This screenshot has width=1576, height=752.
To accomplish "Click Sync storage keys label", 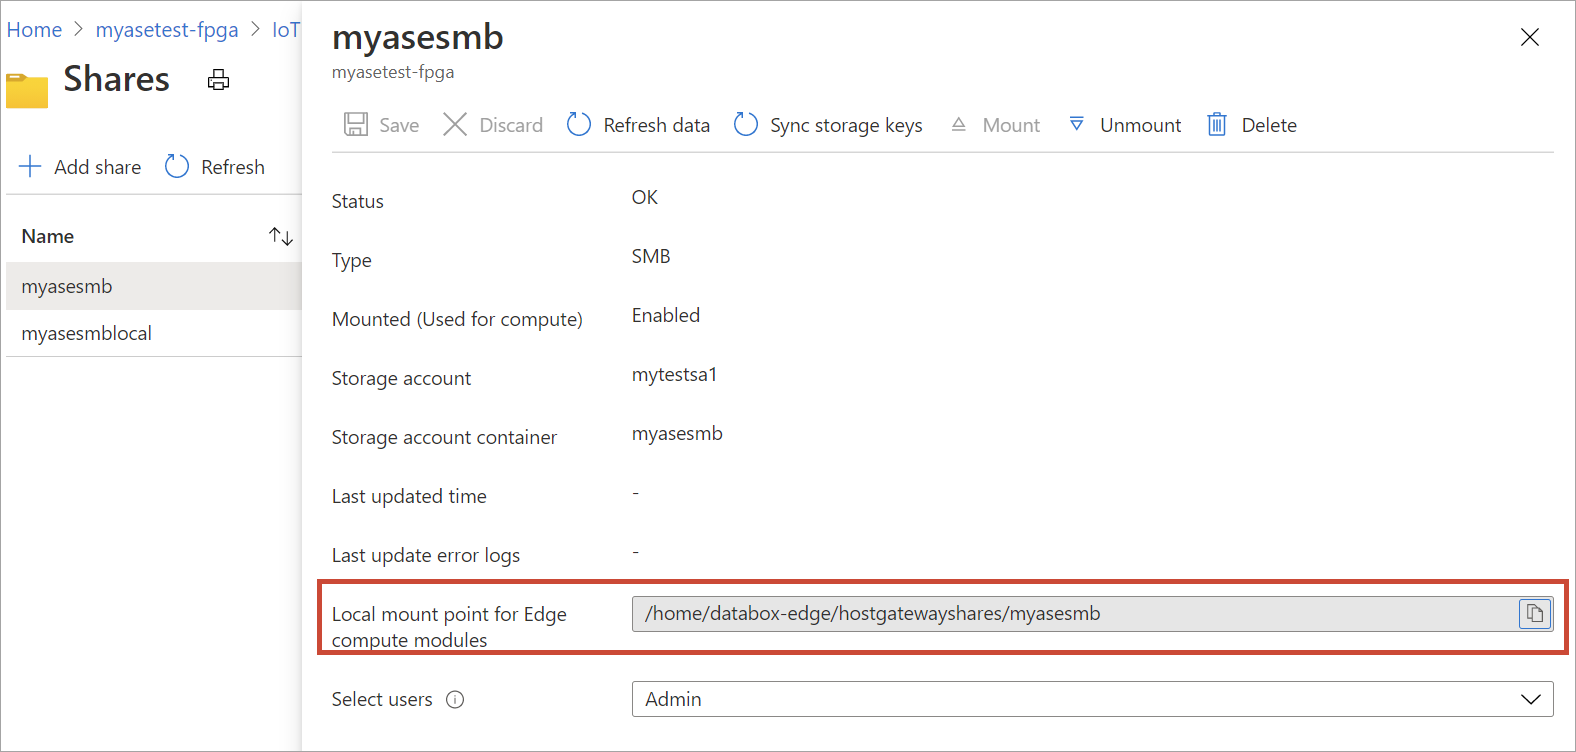I will [x=846, y=125].
